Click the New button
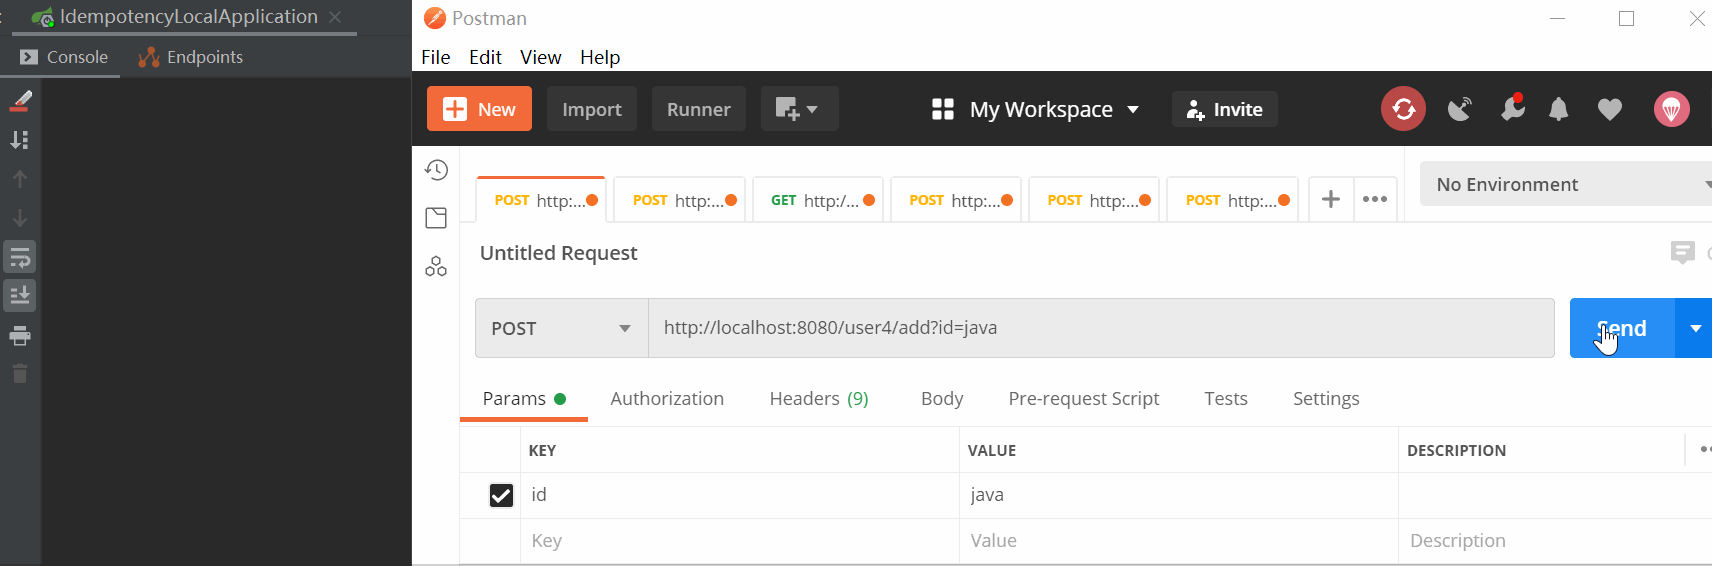The image size is (1712, 566). [x=479, y=109]
